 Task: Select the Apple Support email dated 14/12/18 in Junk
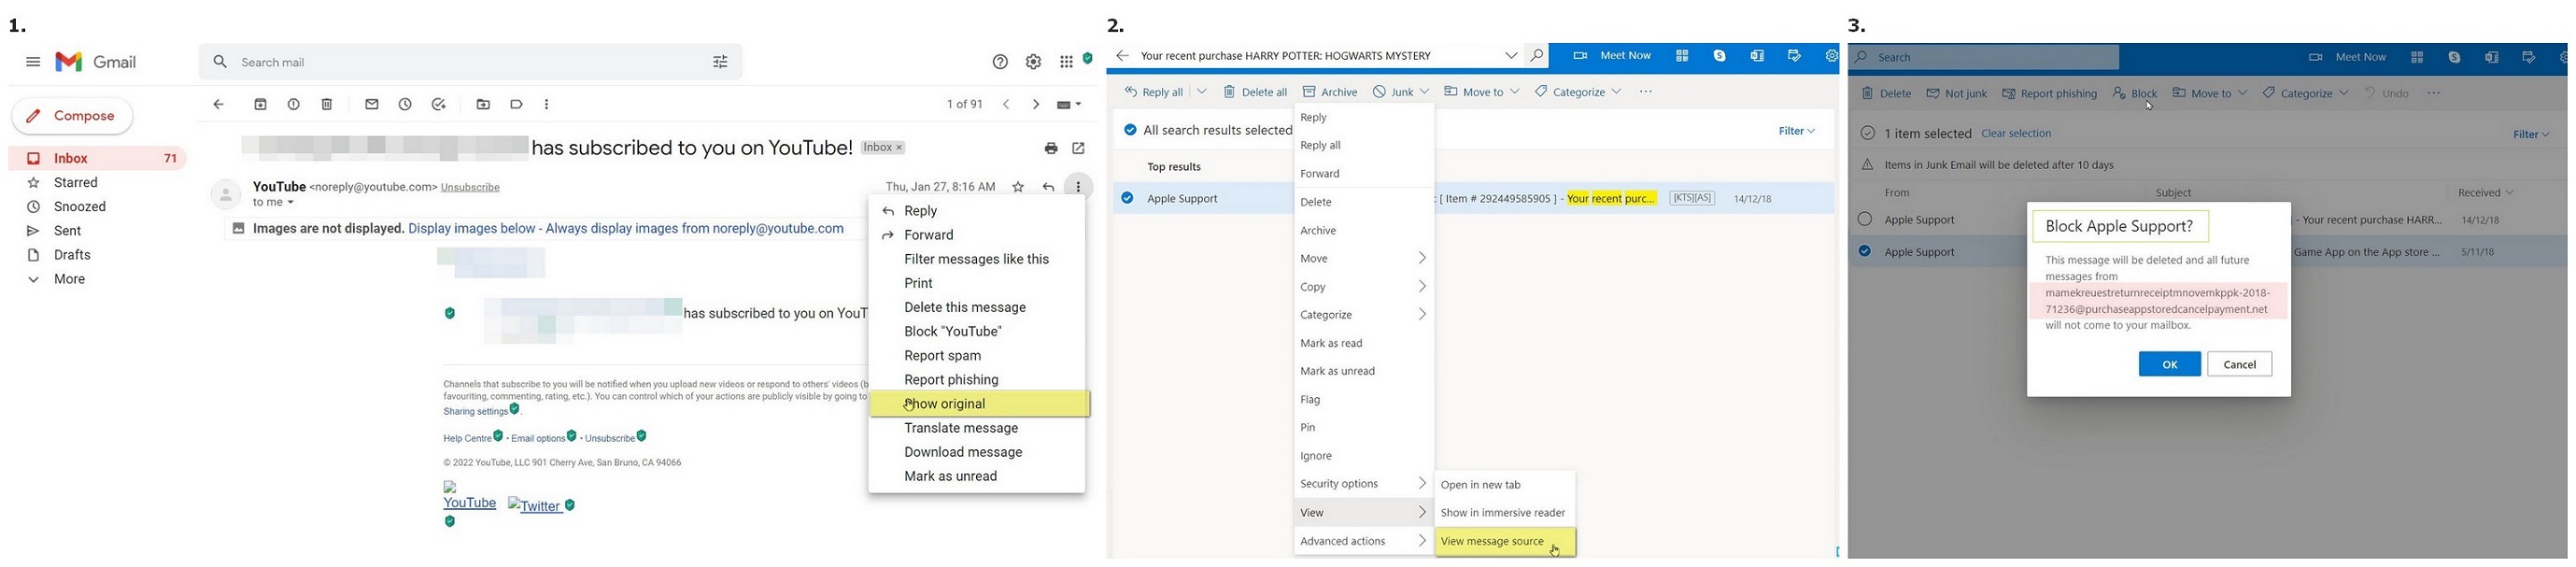click(x=1865, y=220)
